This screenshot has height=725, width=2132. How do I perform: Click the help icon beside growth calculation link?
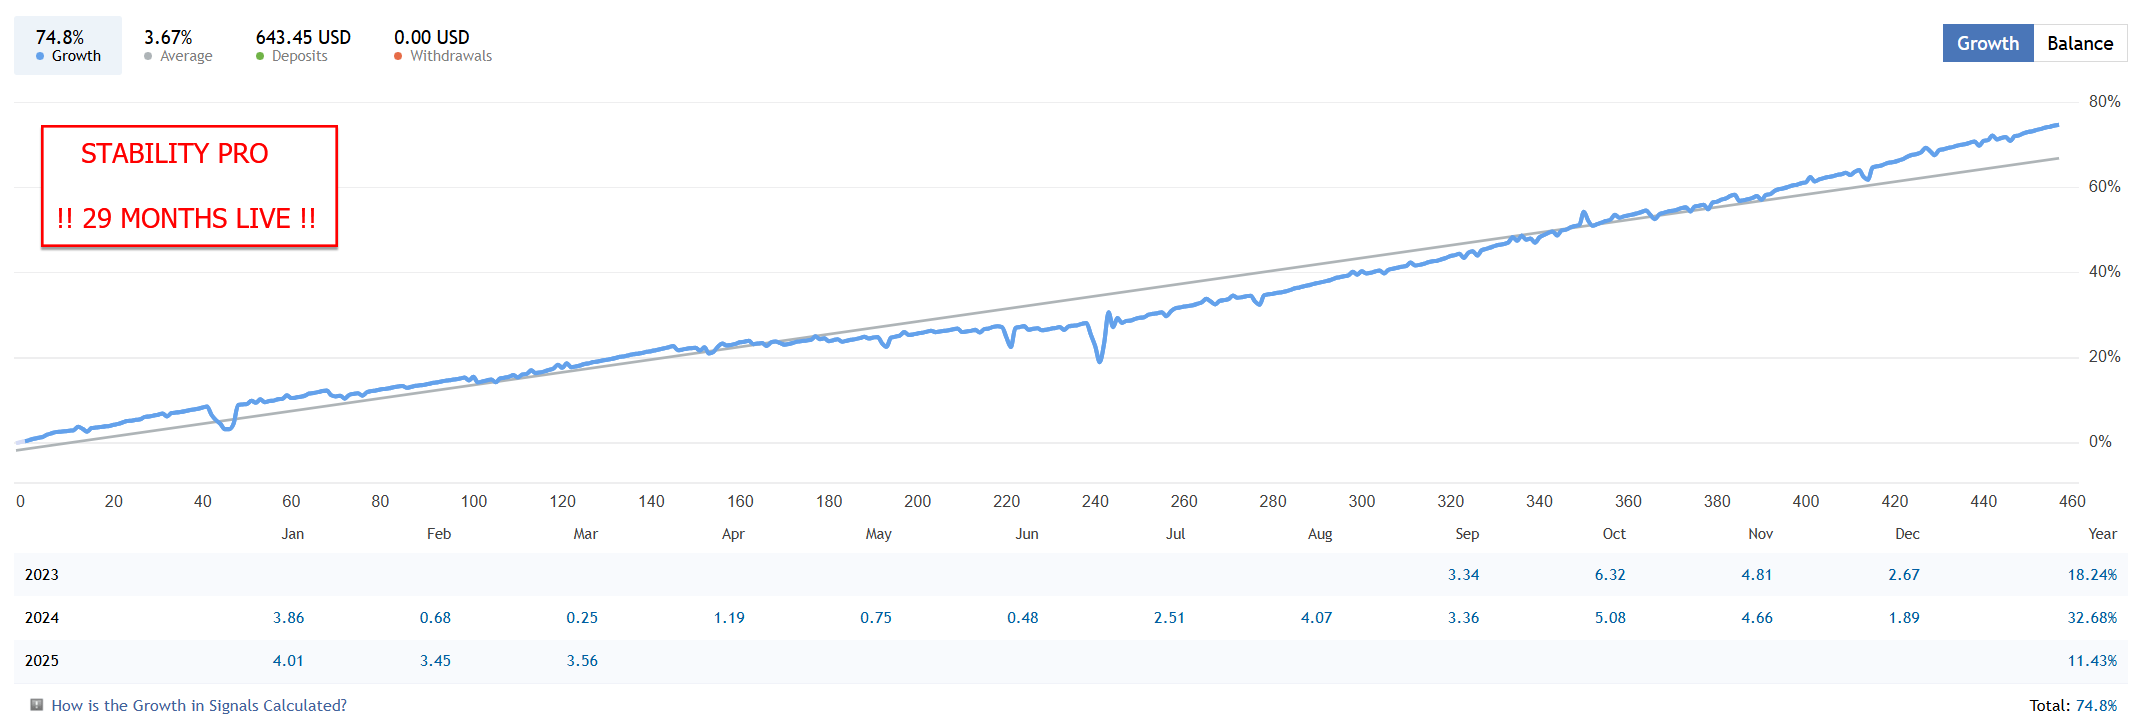tap(37, 705)
